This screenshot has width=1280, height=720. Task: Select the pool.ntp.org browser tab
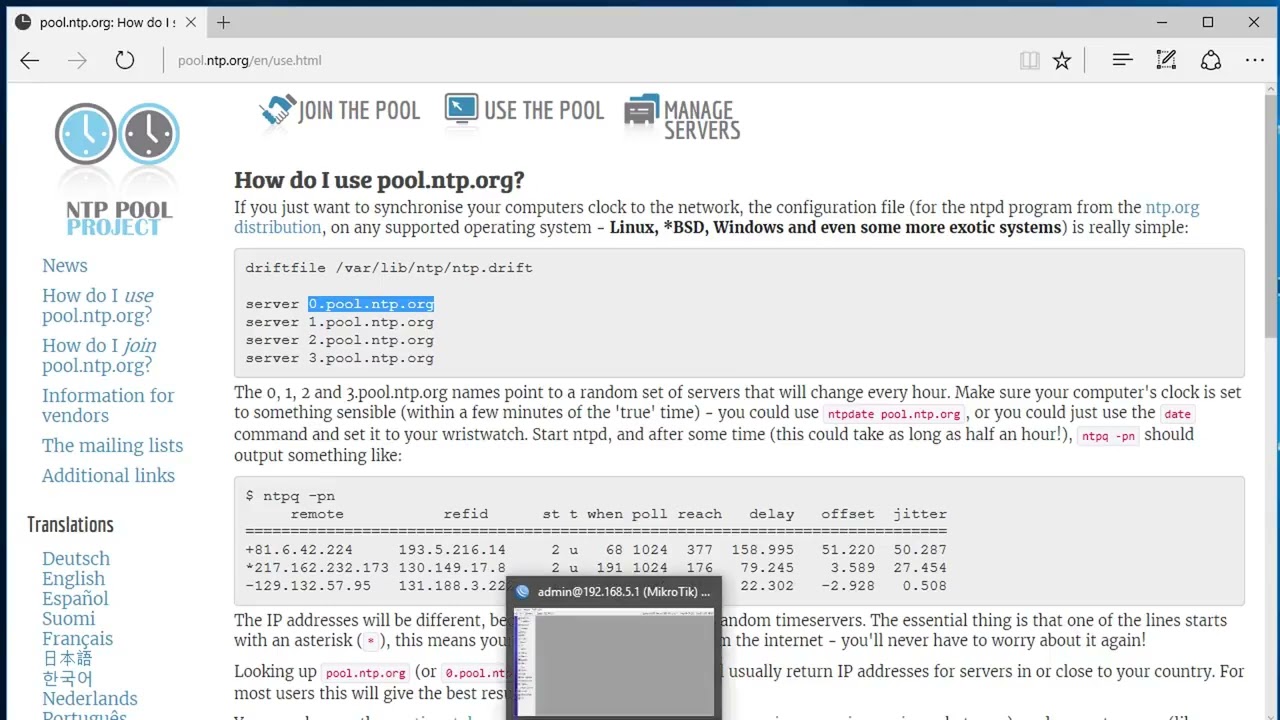point(107,22)
